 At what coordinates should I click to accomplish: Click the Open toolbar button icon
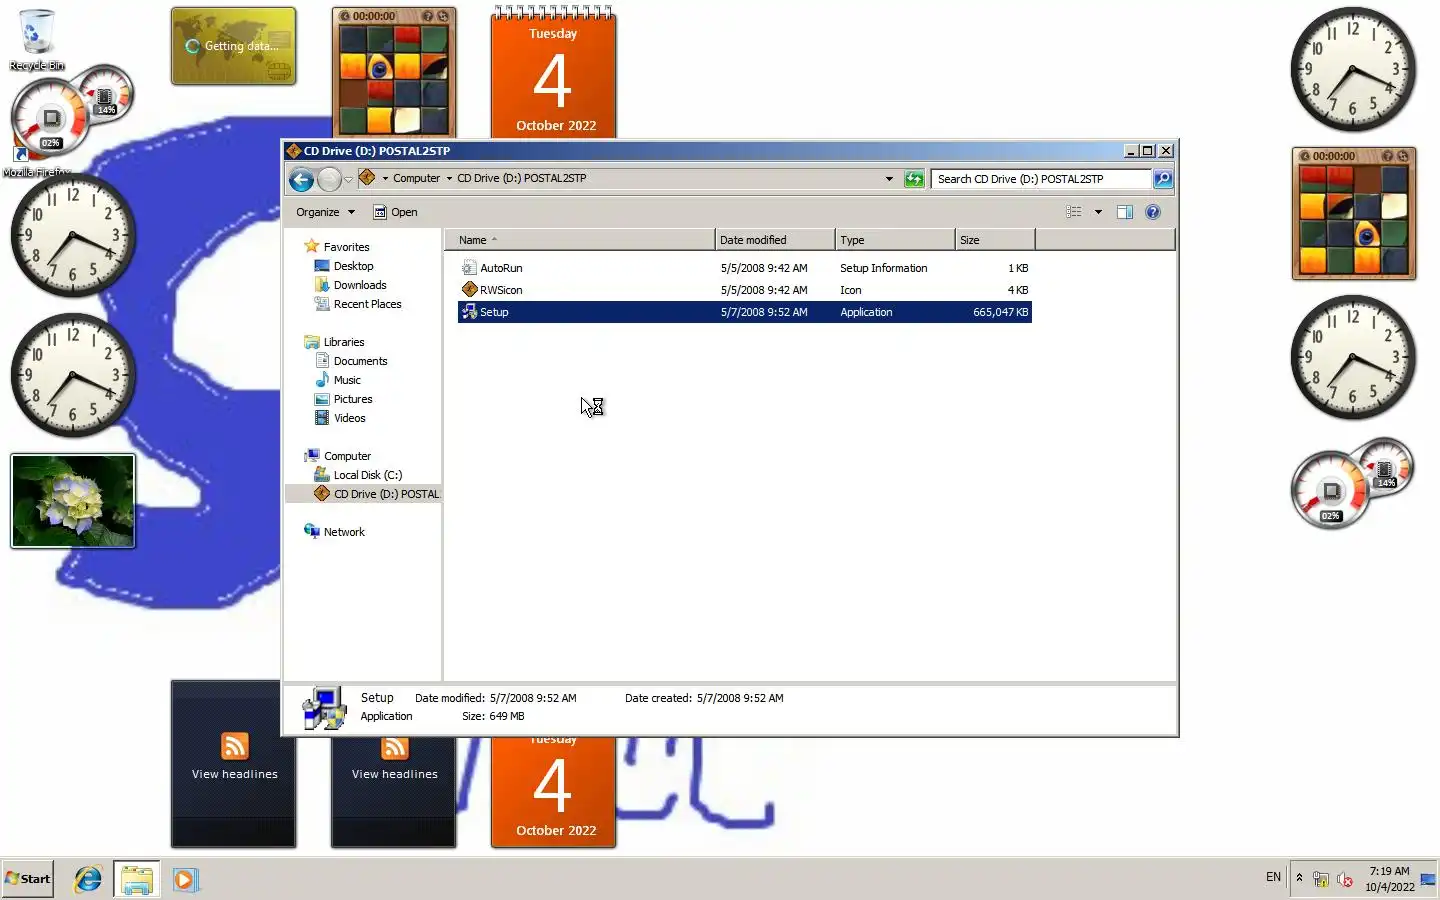pos(380,212)
